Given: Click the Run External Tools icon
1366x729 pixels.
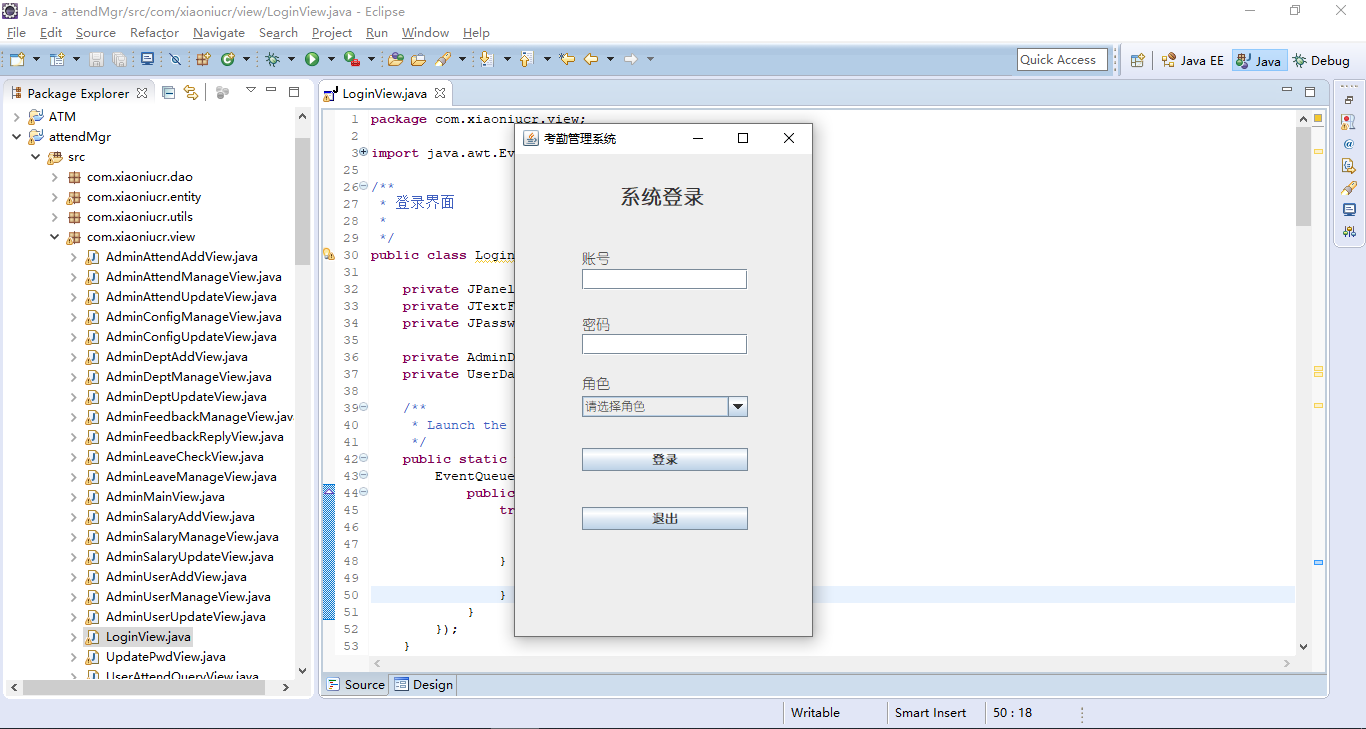Looking at the screenshot, I should (351, 59).
